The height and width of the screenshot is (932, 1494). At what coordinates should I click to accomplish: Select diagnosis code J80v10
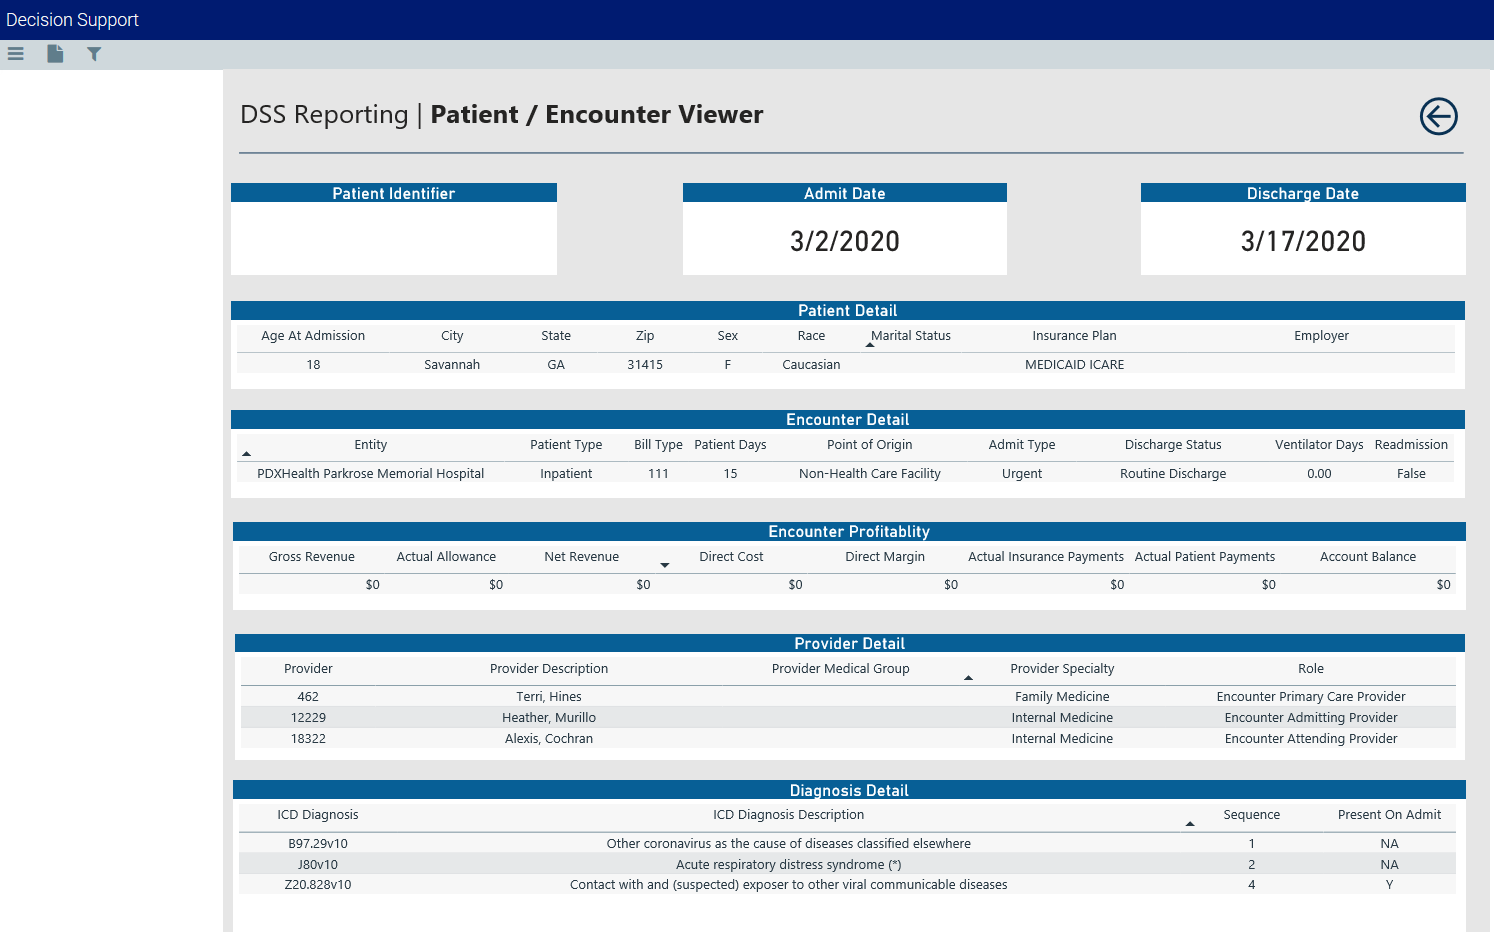[318, 865]
